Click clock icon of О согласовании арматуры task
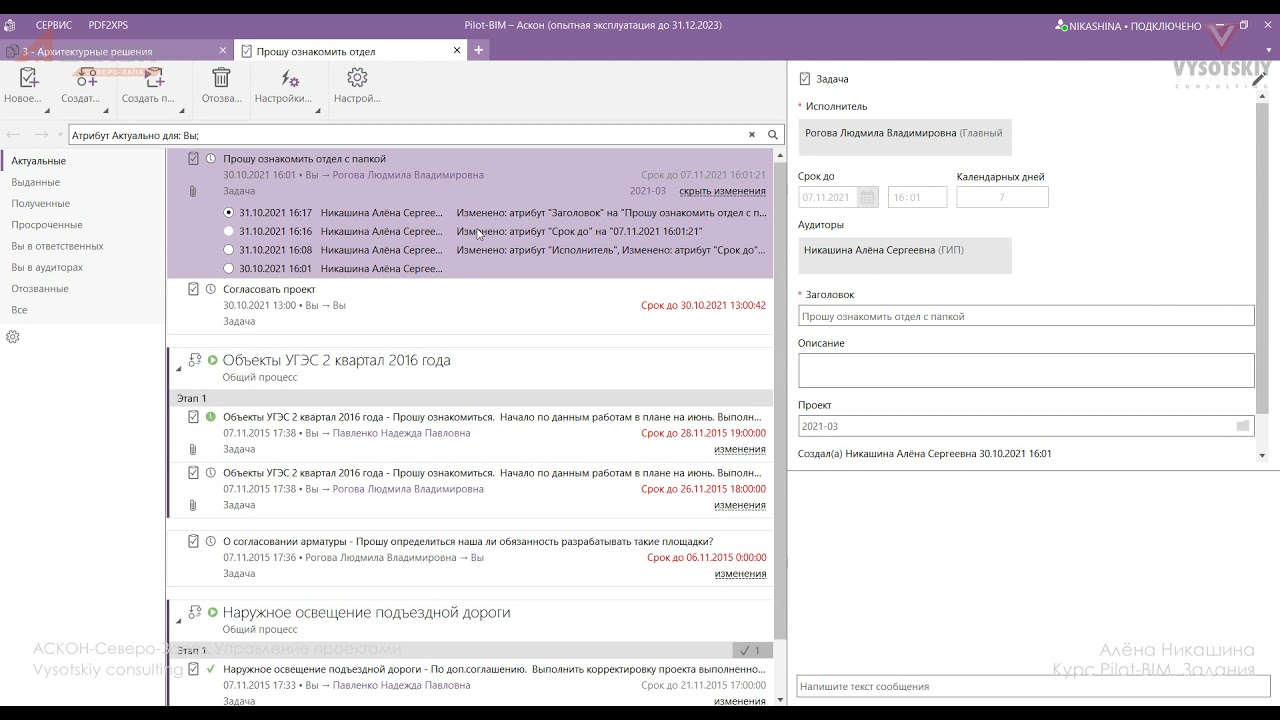This screenshot has width=1280, height=720. [211, 541]
